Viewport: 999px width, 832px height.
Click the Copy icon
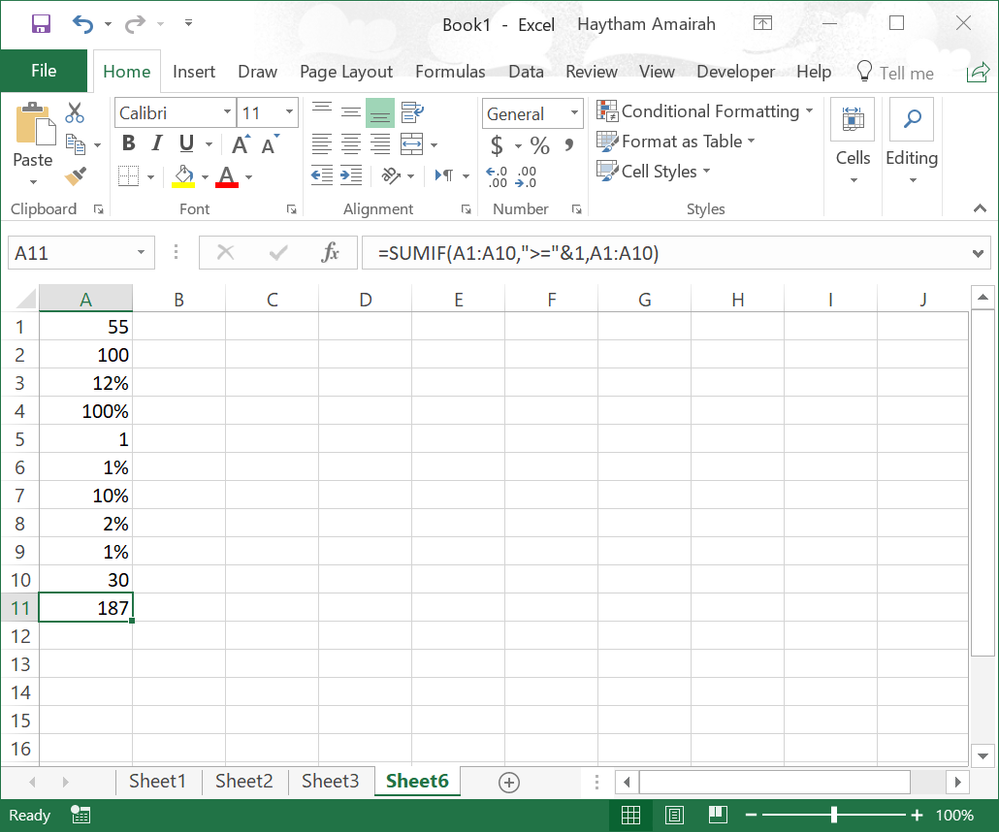76,145
